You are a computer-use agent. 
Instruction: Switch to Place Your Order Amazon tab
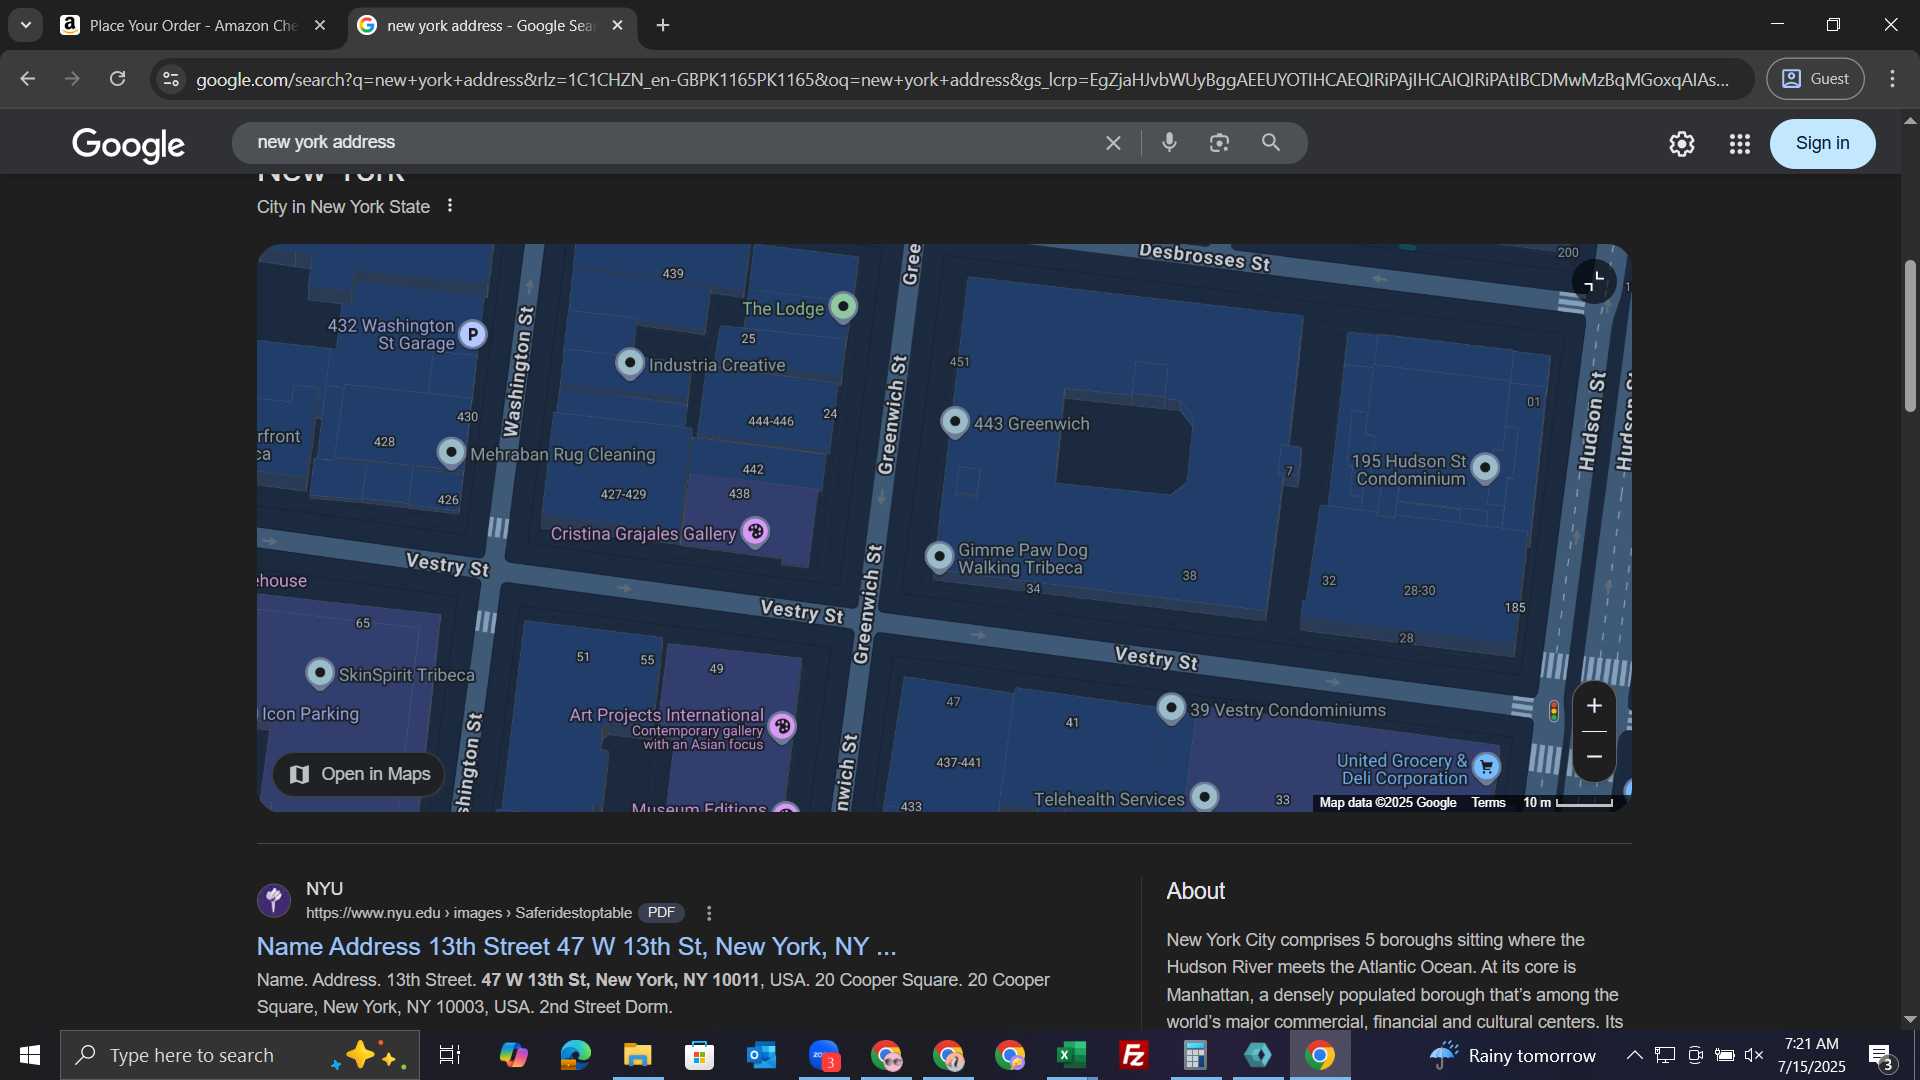click(x=193, y=26)
